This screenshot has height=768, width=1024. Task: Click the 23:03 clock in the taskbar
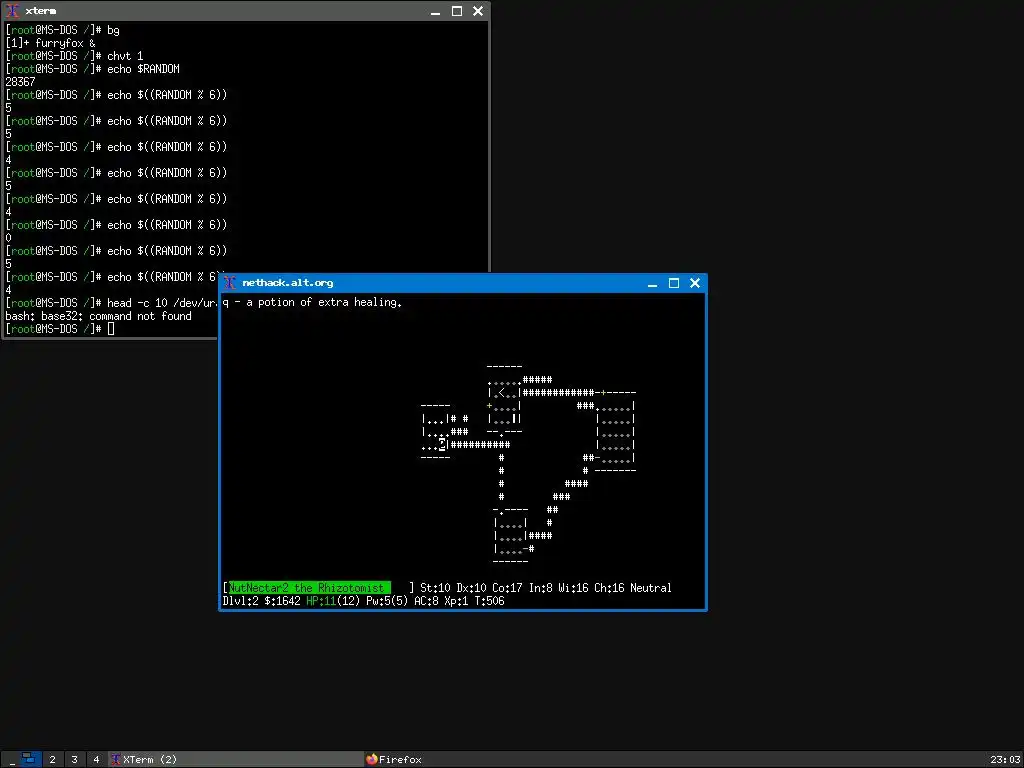tap(1004, 760)
